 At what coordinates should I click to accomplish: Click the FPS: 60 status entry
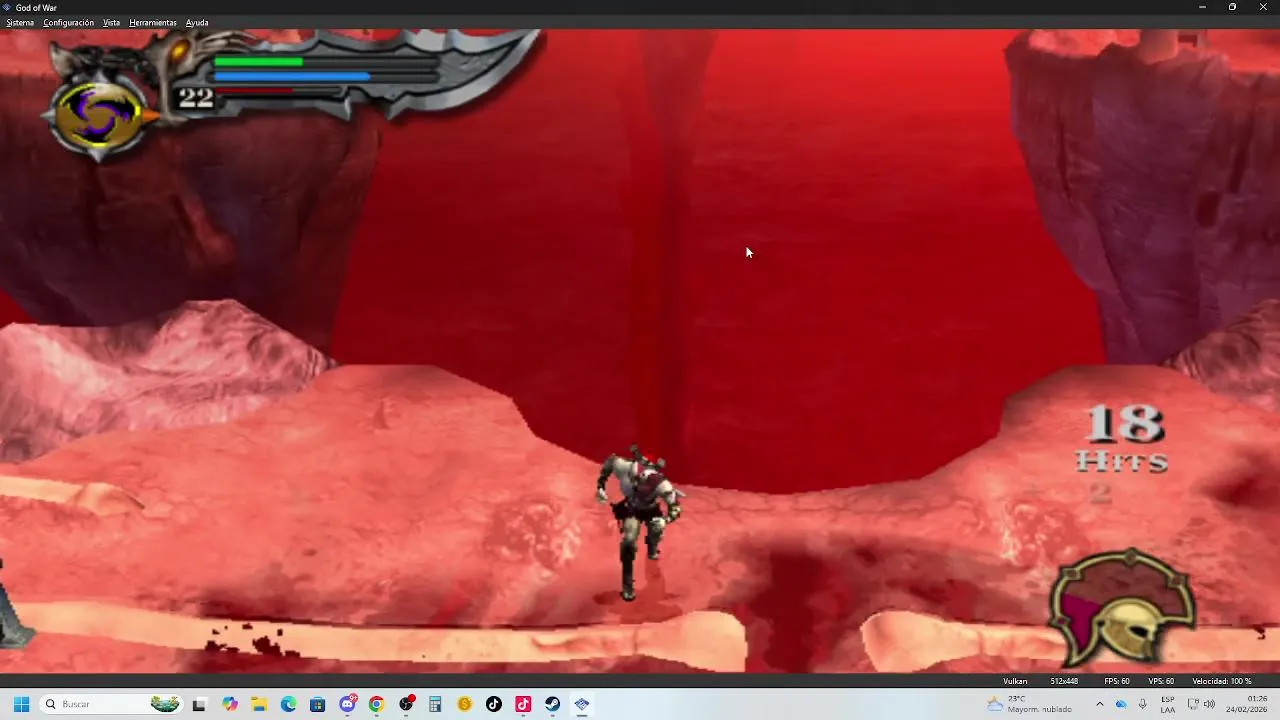click(x=1117, y=681)
